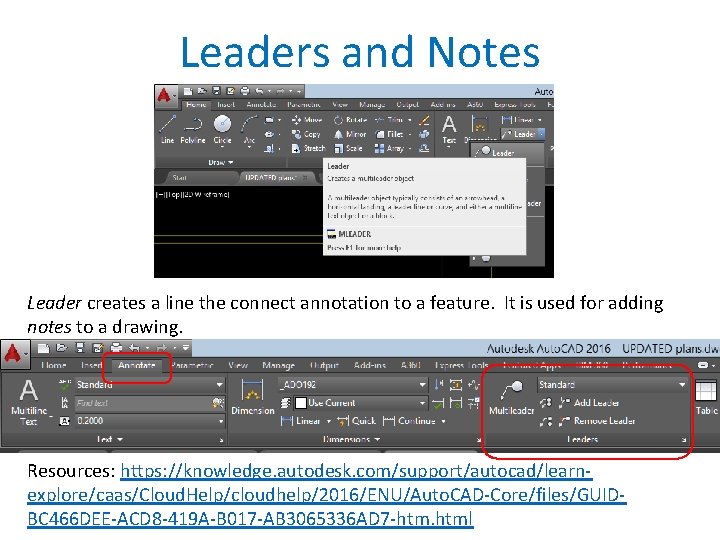
Task: Switch to the highlighted Annotate tab
Action: click(137, 366)
